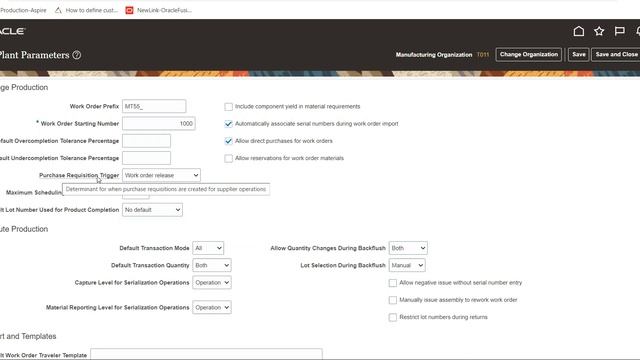Open help icon next to Plant Parameters
640x360 pixels.
point(77,55)
